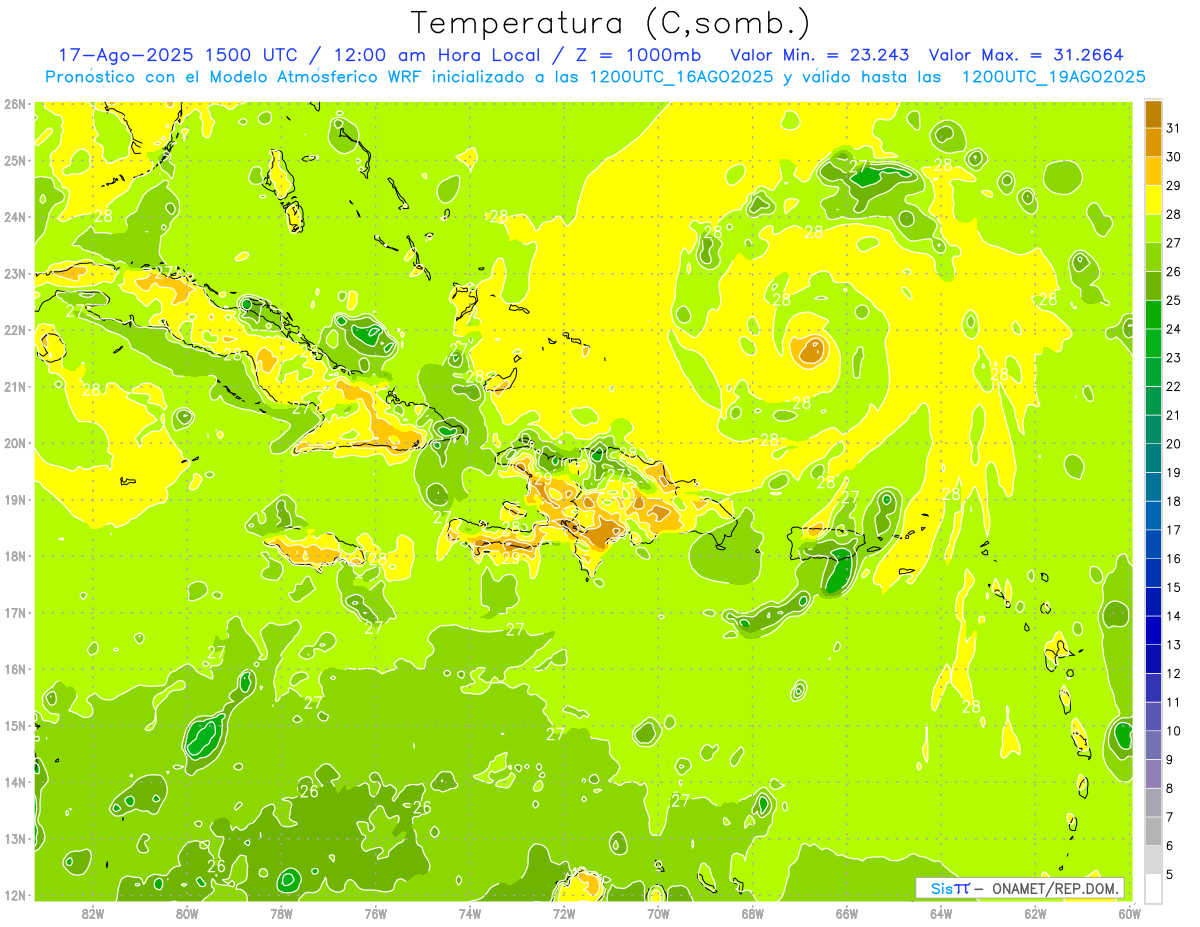1200x927 pixels.
Task: Click the 'ONAMET/REP.DOM.' credit label
Action: [x=1057, y=888]
